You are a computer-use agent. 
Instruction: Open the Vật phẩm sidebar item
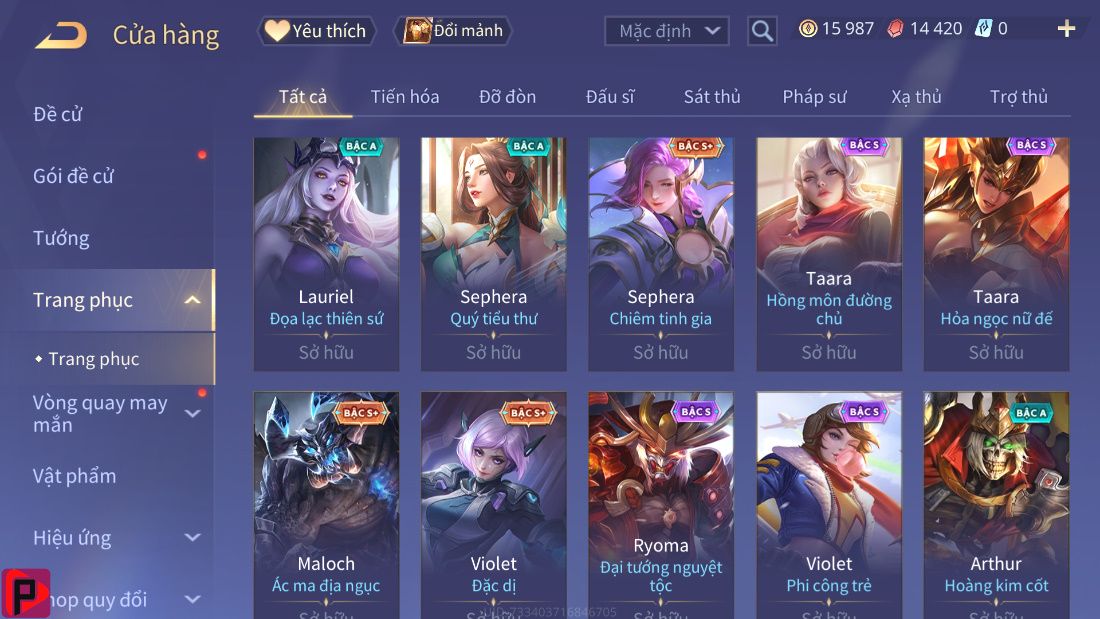74,476
